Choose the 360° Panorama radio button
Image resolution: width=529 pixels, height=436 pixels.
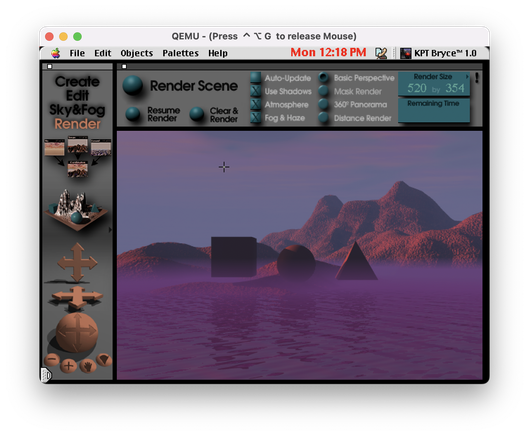pos(324,104)
